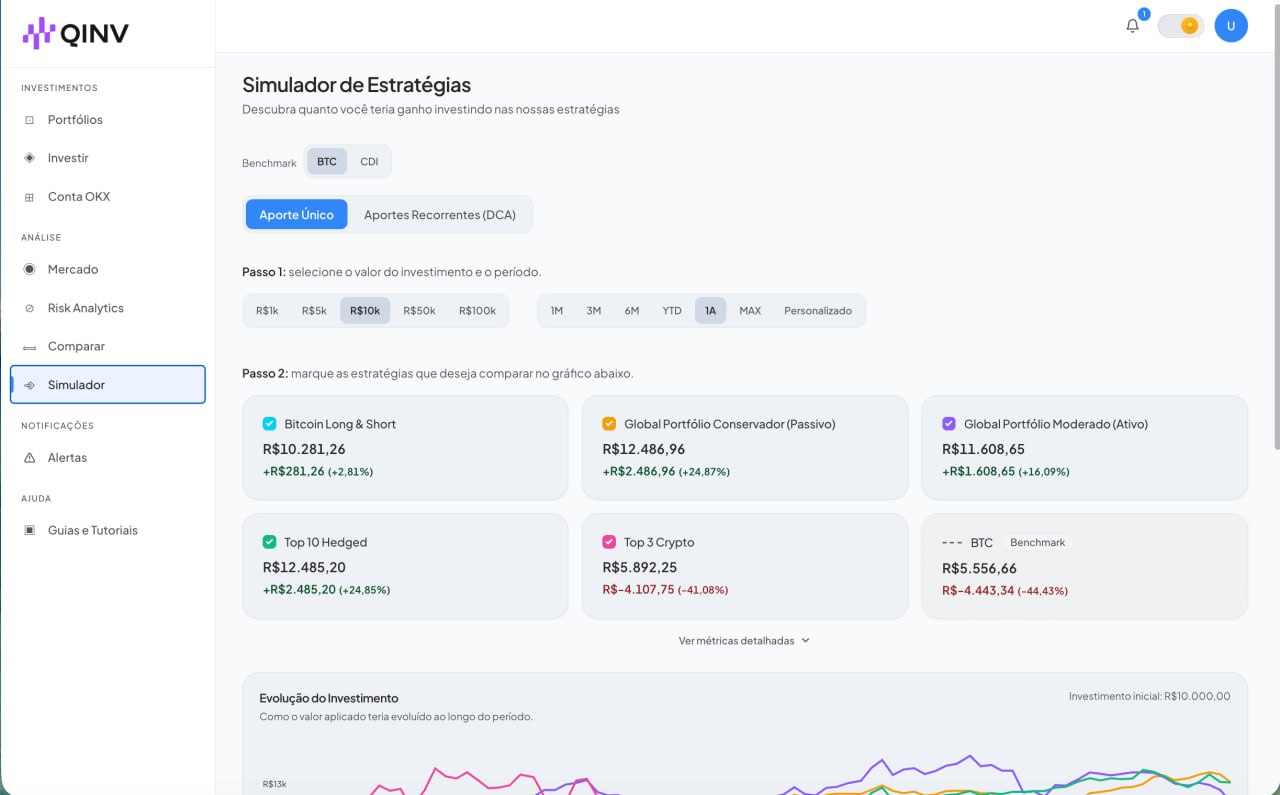This screenshot has width=1280, height=795.
Task: Open Risk Analytics
Action: point(107,308)
